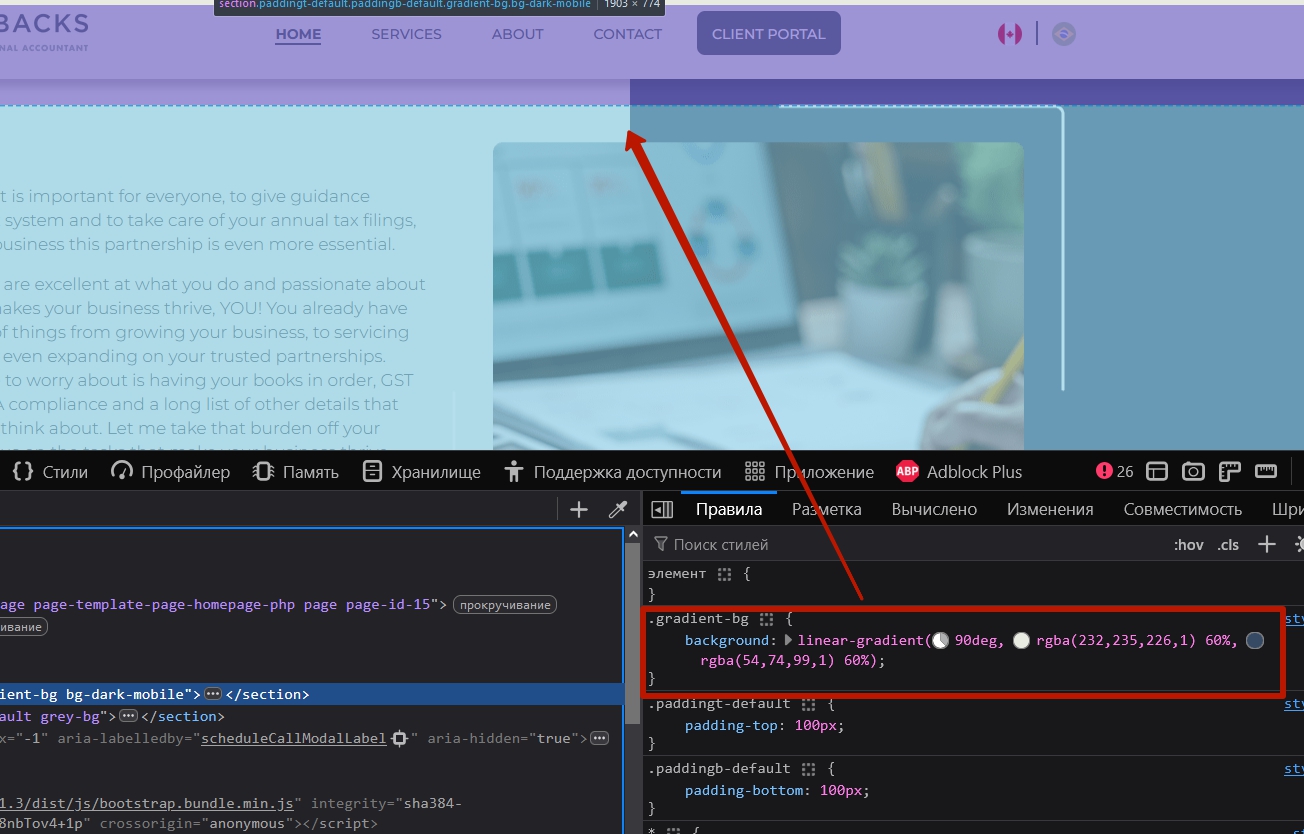Click the CLIENT PORTAL button

pyautogui.click(x=768, y=34)
